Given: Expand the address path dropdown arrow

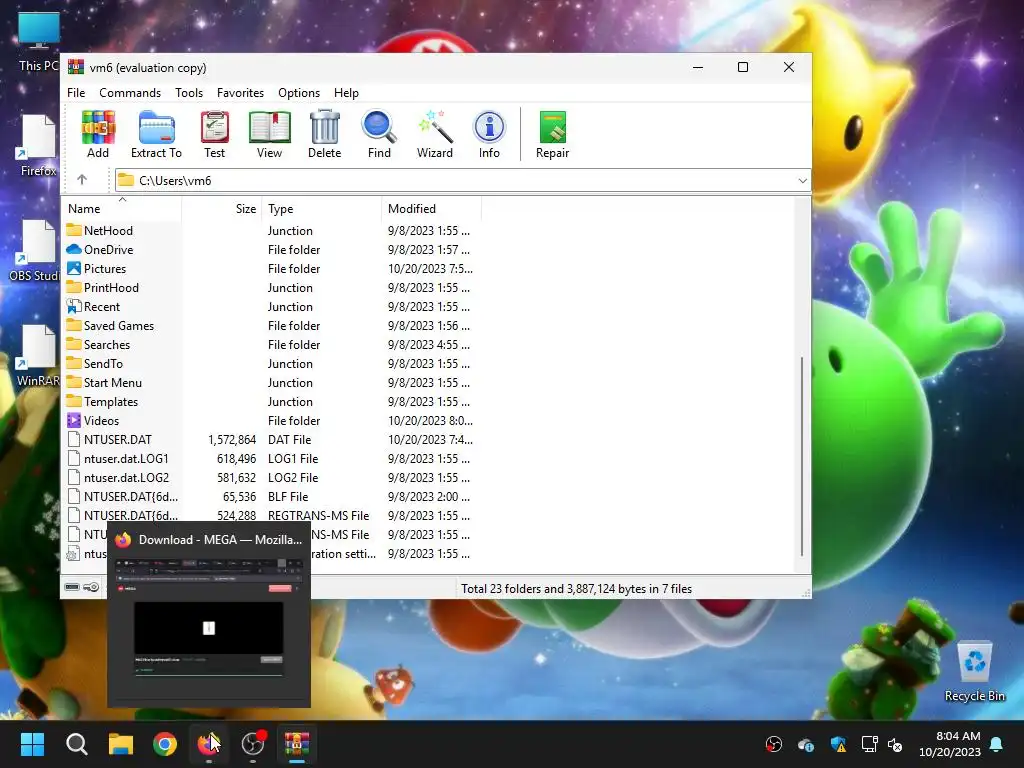Looking at the screenshot, I should click(x=802, y=180).
